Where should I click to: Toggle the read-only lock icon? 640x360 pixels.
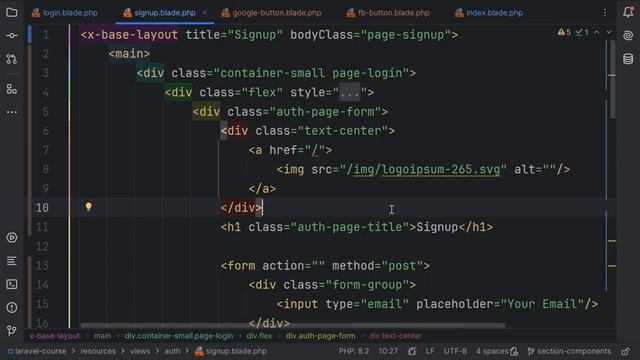(x=625, y=351)
